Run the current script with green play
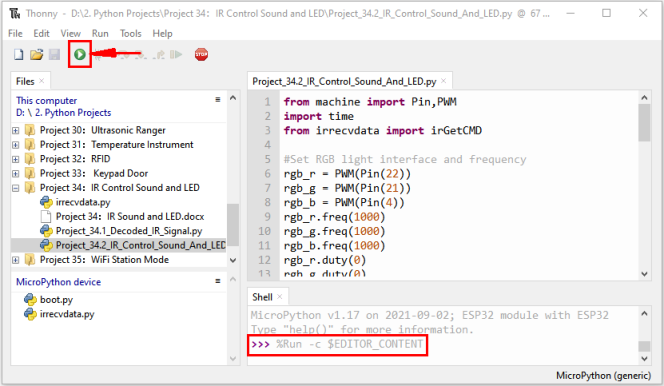 pos(80,54)
